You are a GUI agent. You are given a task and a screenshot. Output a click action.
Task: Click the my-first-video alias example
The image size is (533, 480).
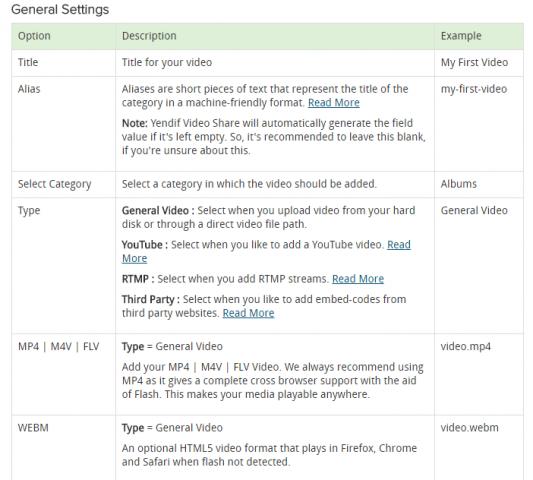tap(474, 89)
